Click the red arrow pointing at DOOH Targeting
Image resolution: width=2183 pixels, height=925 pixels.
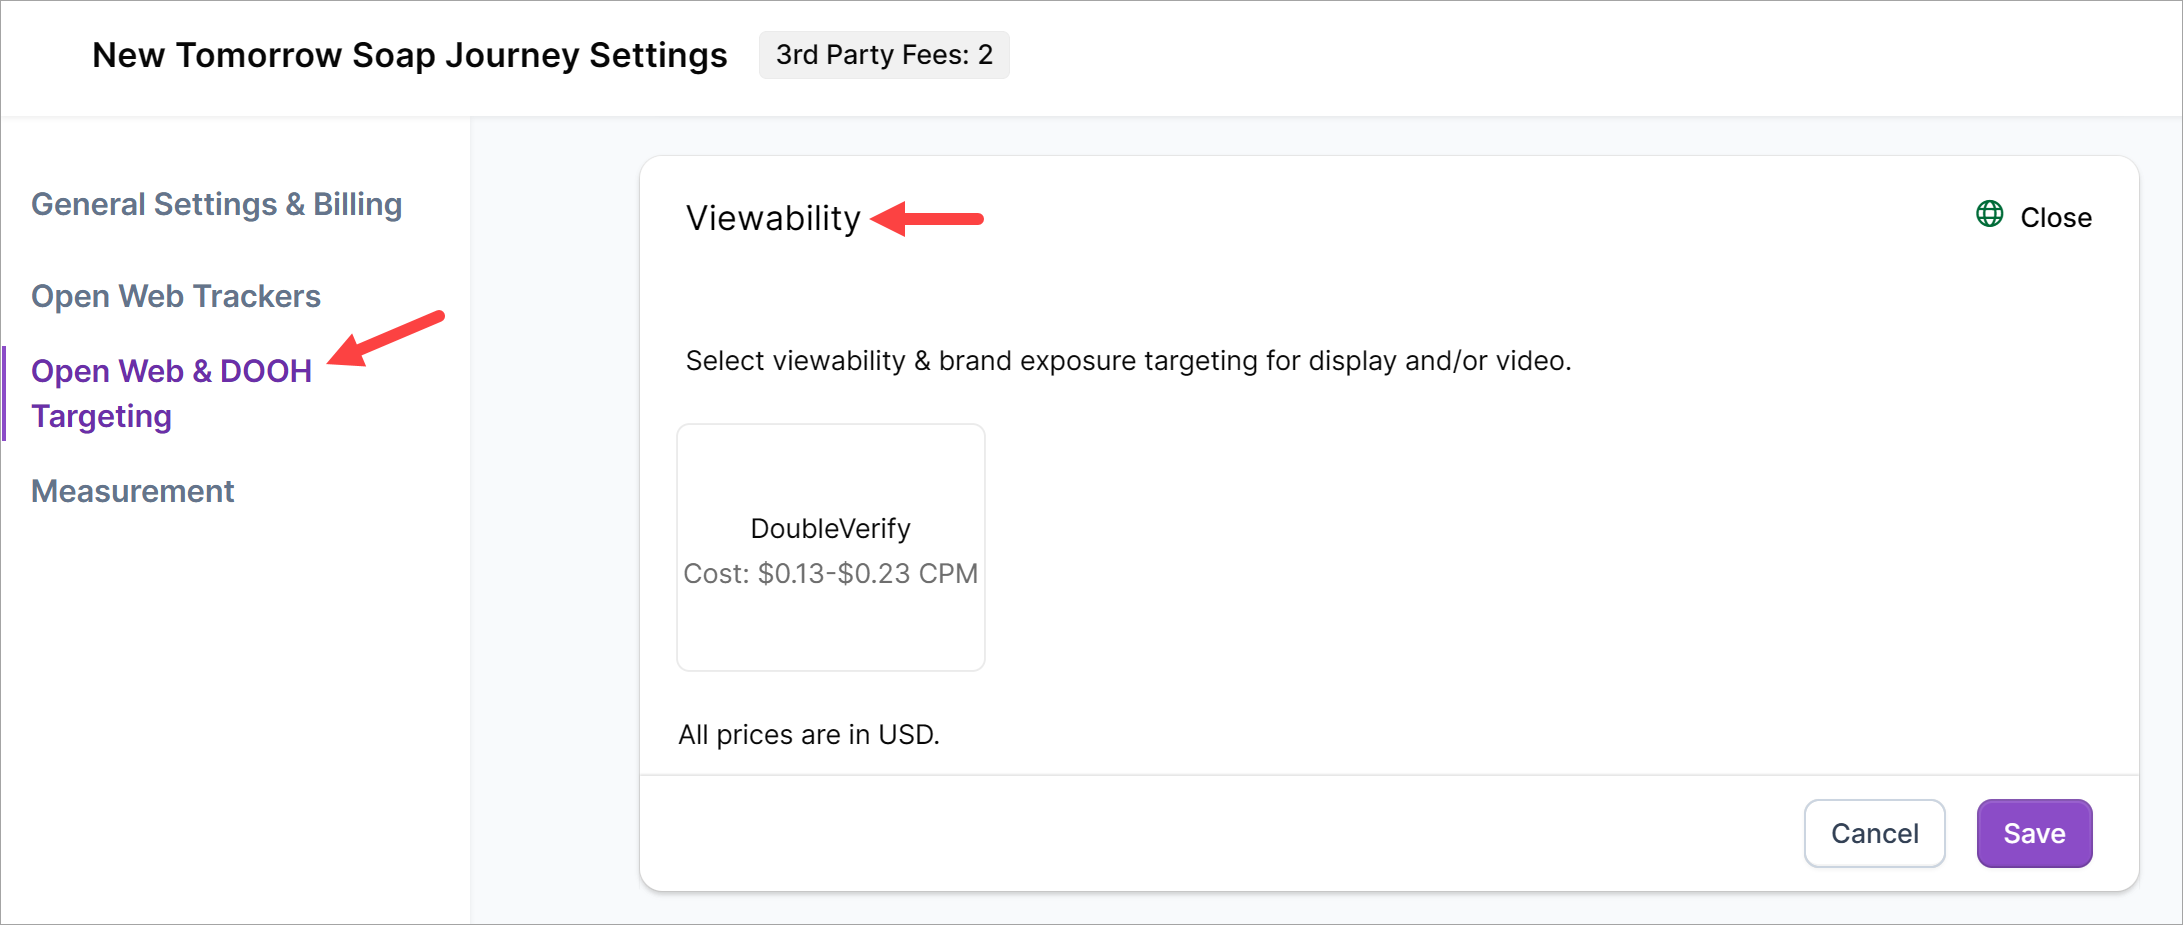[386, 339]
